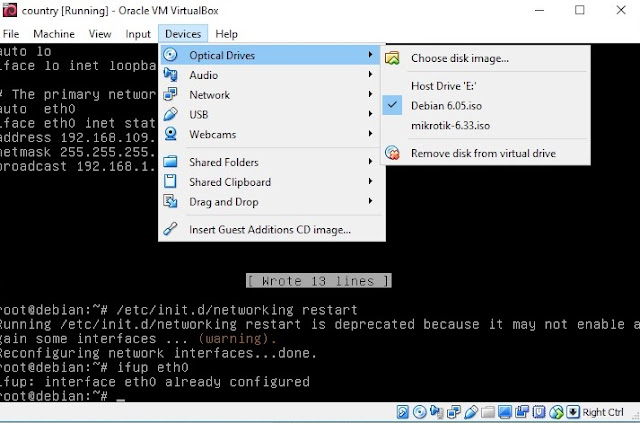Viewport: 640px width, 423px height.
Task: Open the Machine menu
Action: coord(54,34)
